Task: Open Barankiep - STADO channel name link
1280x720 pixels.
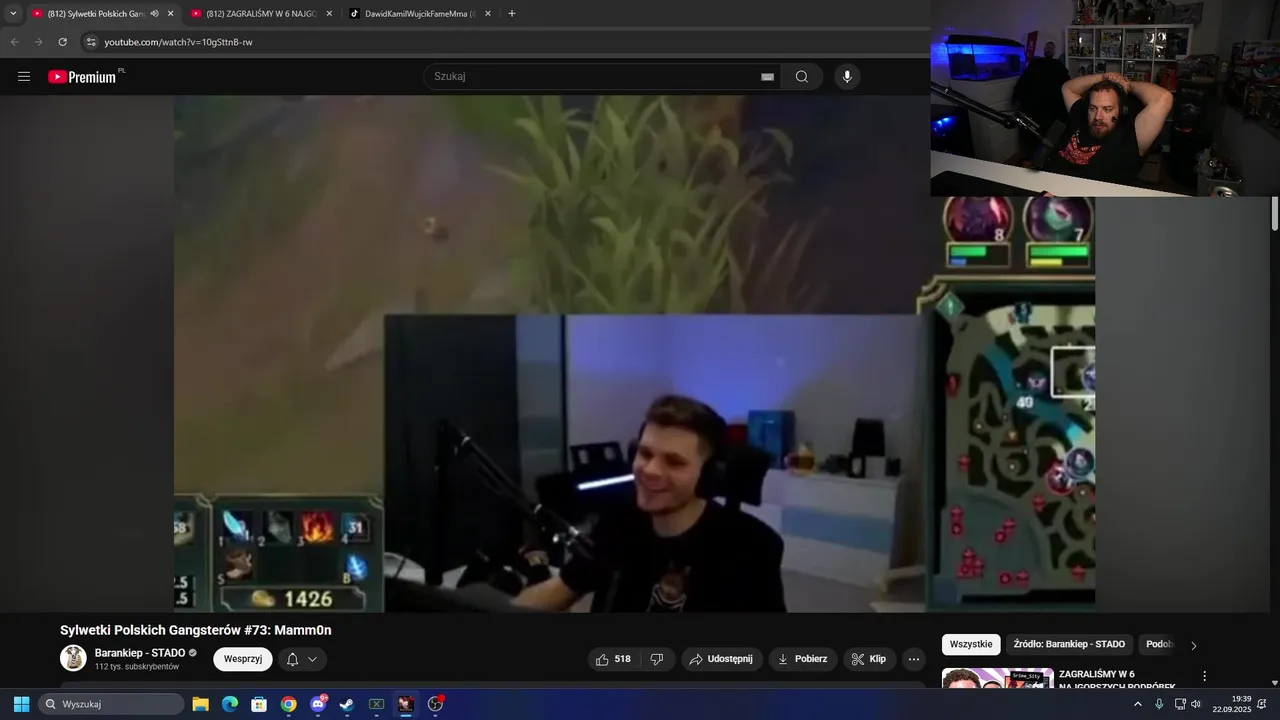Action: [x=140, y=653]
